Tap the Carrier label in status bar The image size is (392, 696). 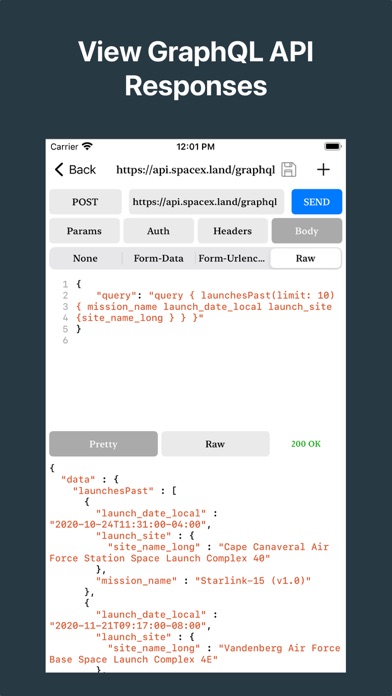pos(64,146)
